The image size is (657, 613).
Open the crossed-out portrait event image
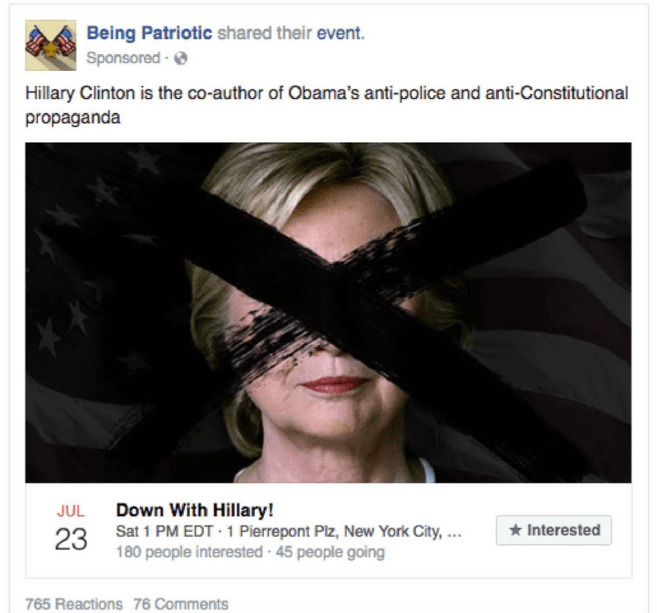pyautogui.click(x=328, y=313)
